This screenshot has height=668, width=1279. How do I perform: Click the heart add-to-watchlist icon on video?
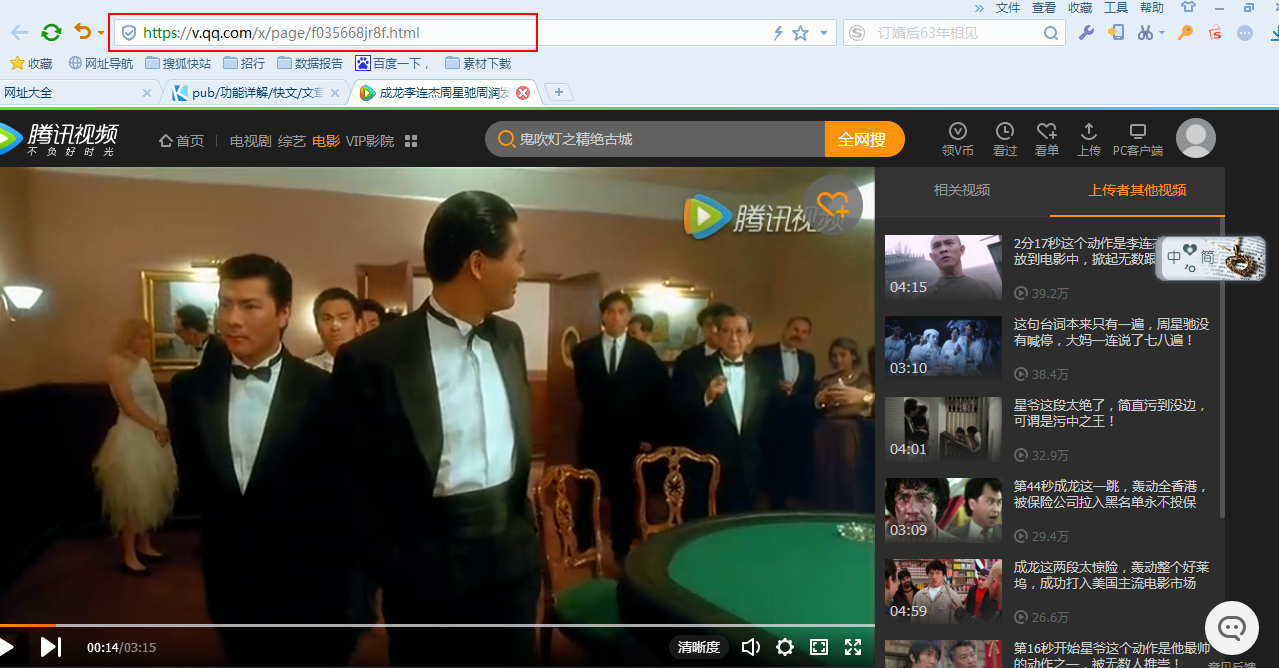pyautogui.click(x=832, y=204)
